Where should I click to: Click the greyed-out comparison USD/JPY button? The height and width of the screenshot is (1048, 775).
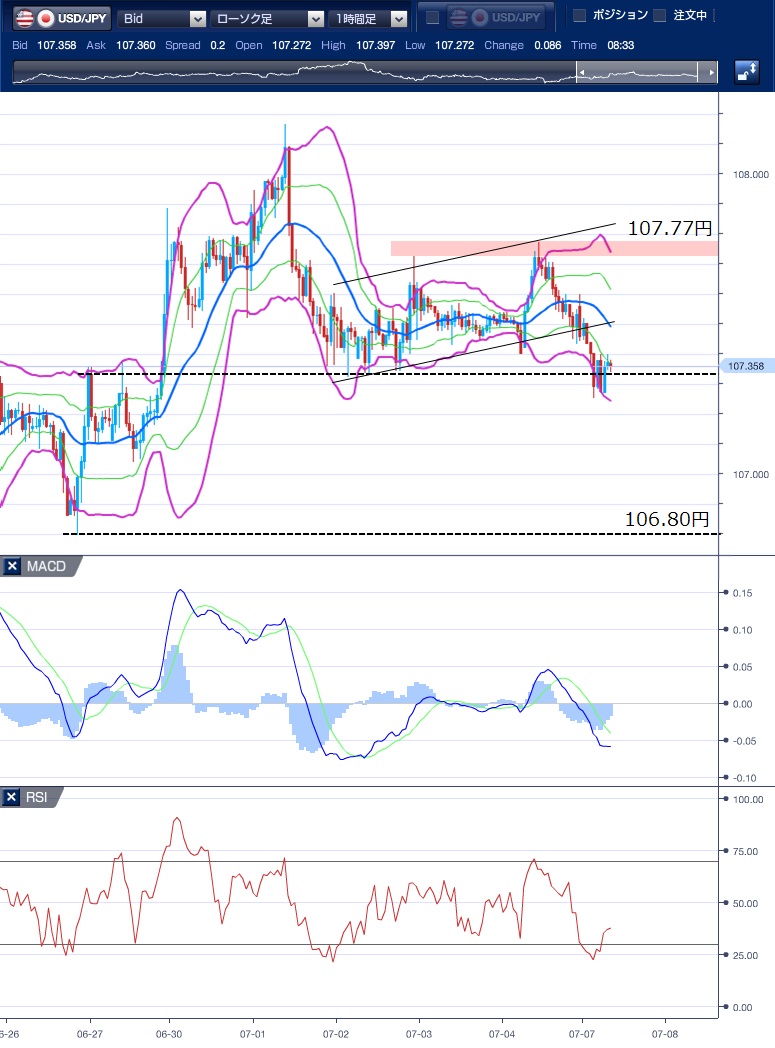[x=495, y=18]
